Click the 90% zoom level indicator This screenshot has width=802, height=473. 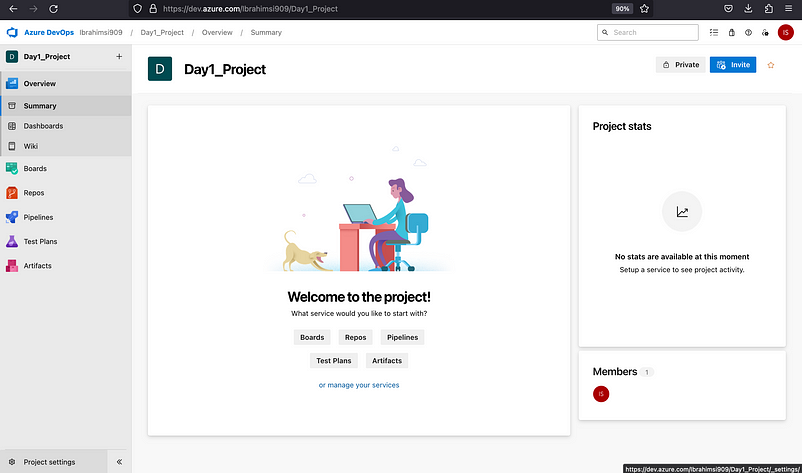tap(622, 9)
